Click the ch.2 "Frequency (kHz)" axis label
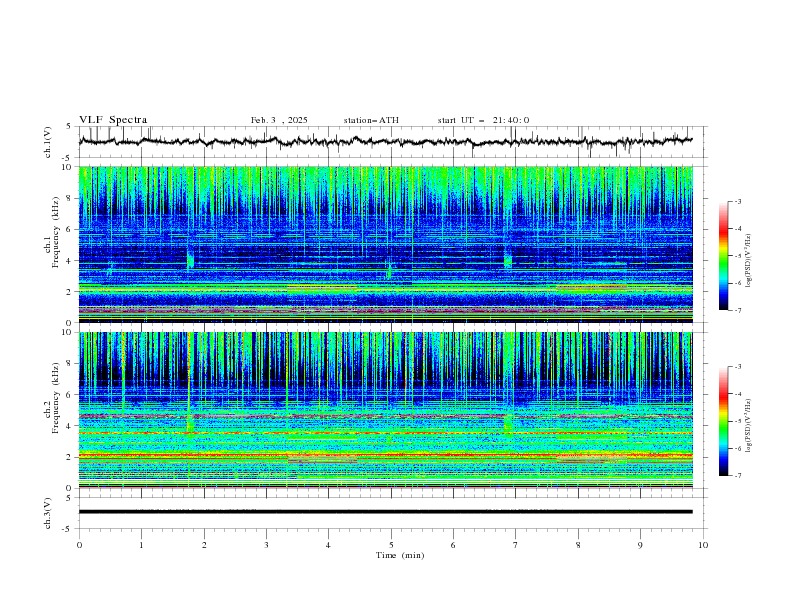This screenshot has height=612, width=792. click(x=56, y=398)
